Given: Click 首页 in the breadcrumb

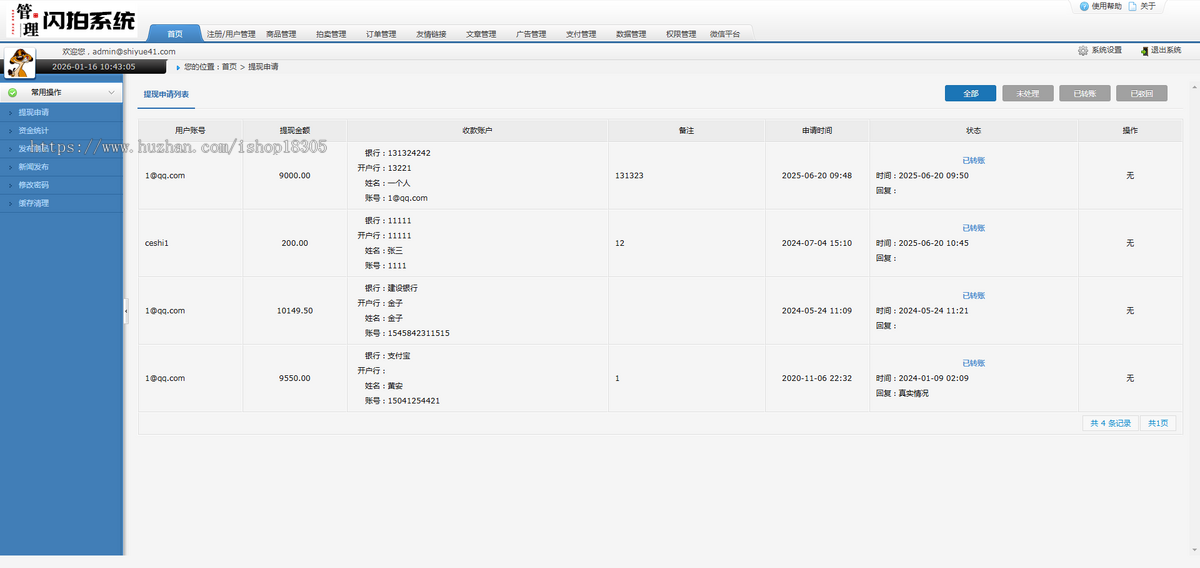Looking at the screenshot, I should pos(229,67).
